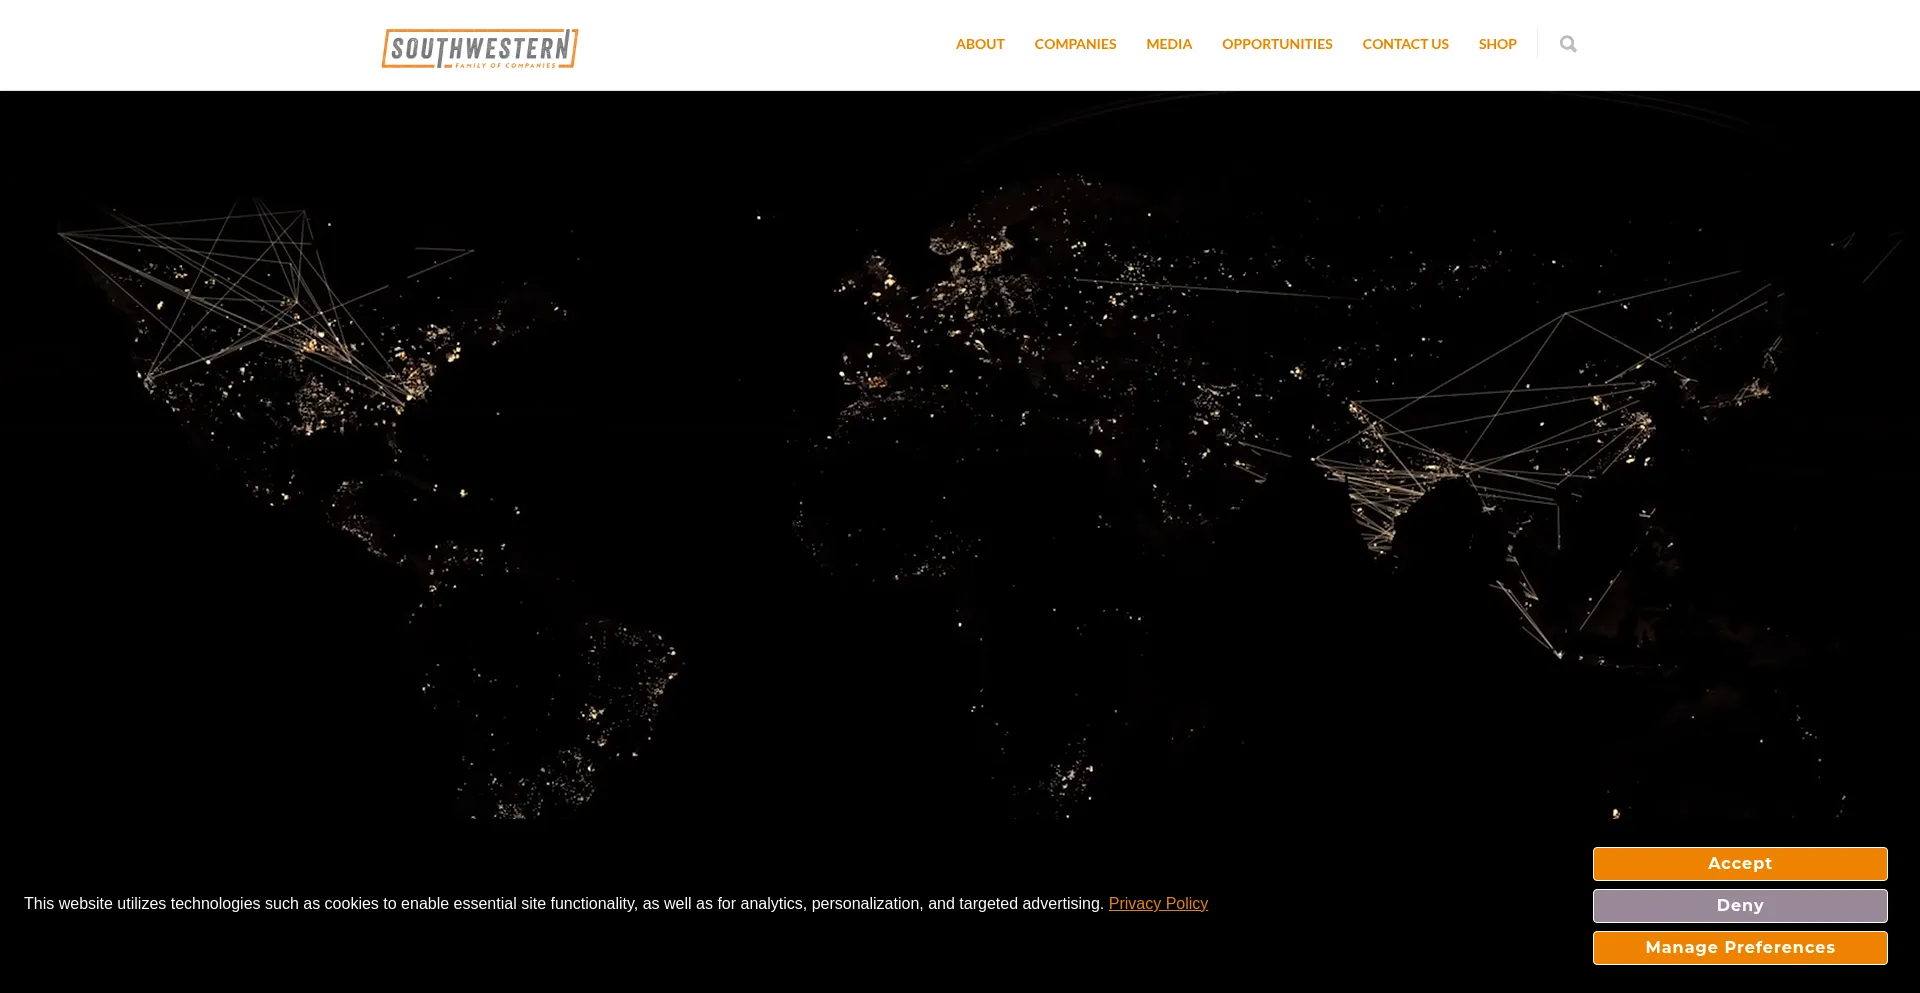Screen dimensions: 1920x993
Task: Go to Contact Us page
Action: [x=1405, y=44]
